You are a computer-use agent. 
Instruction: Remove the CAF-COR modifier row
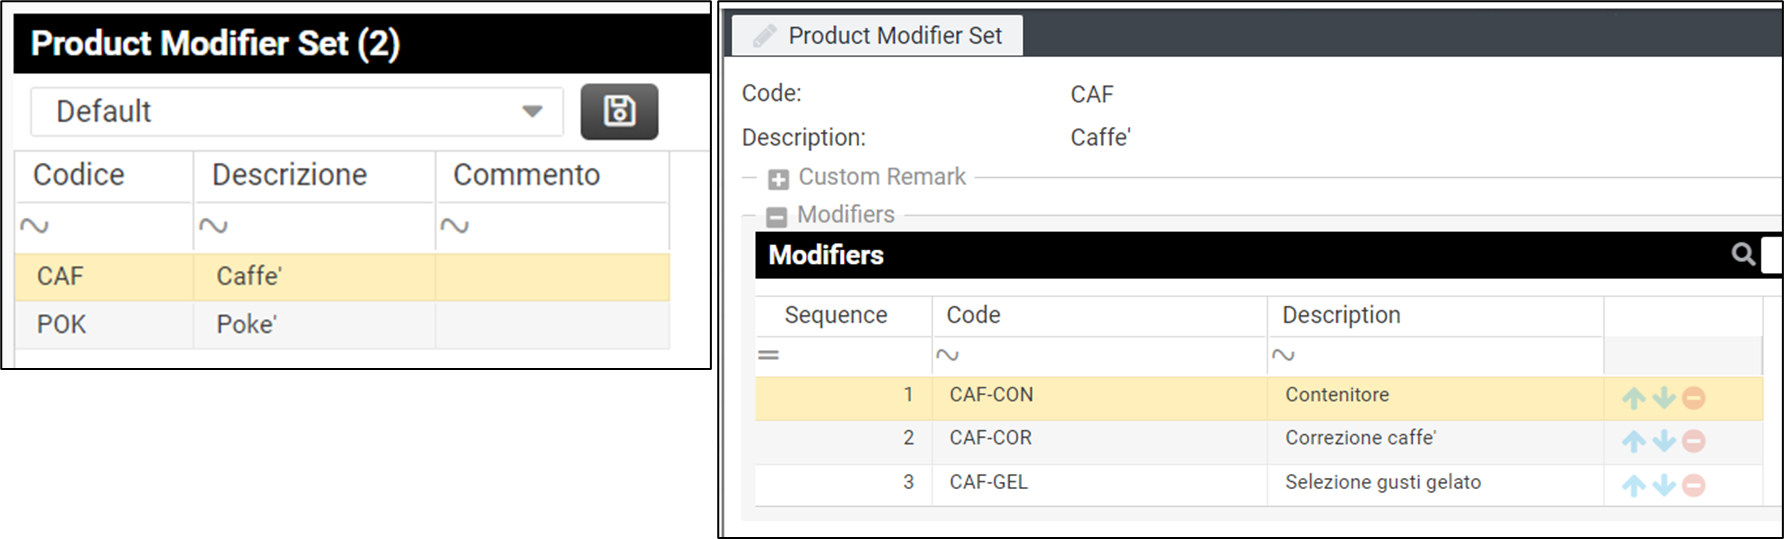1693,441
